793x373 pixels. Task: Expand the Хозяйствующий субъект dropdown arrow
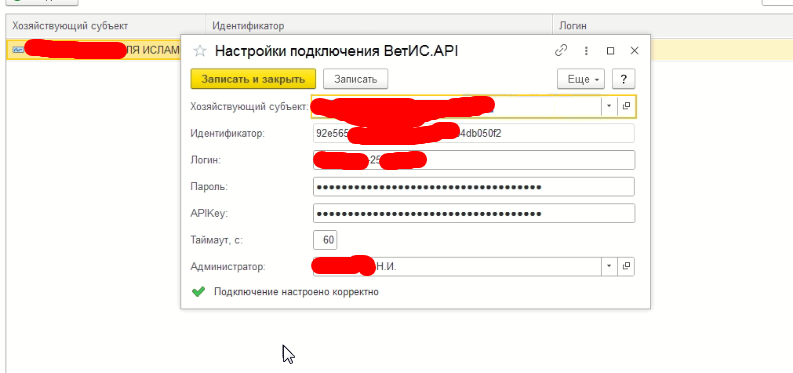tap(609, 106)
